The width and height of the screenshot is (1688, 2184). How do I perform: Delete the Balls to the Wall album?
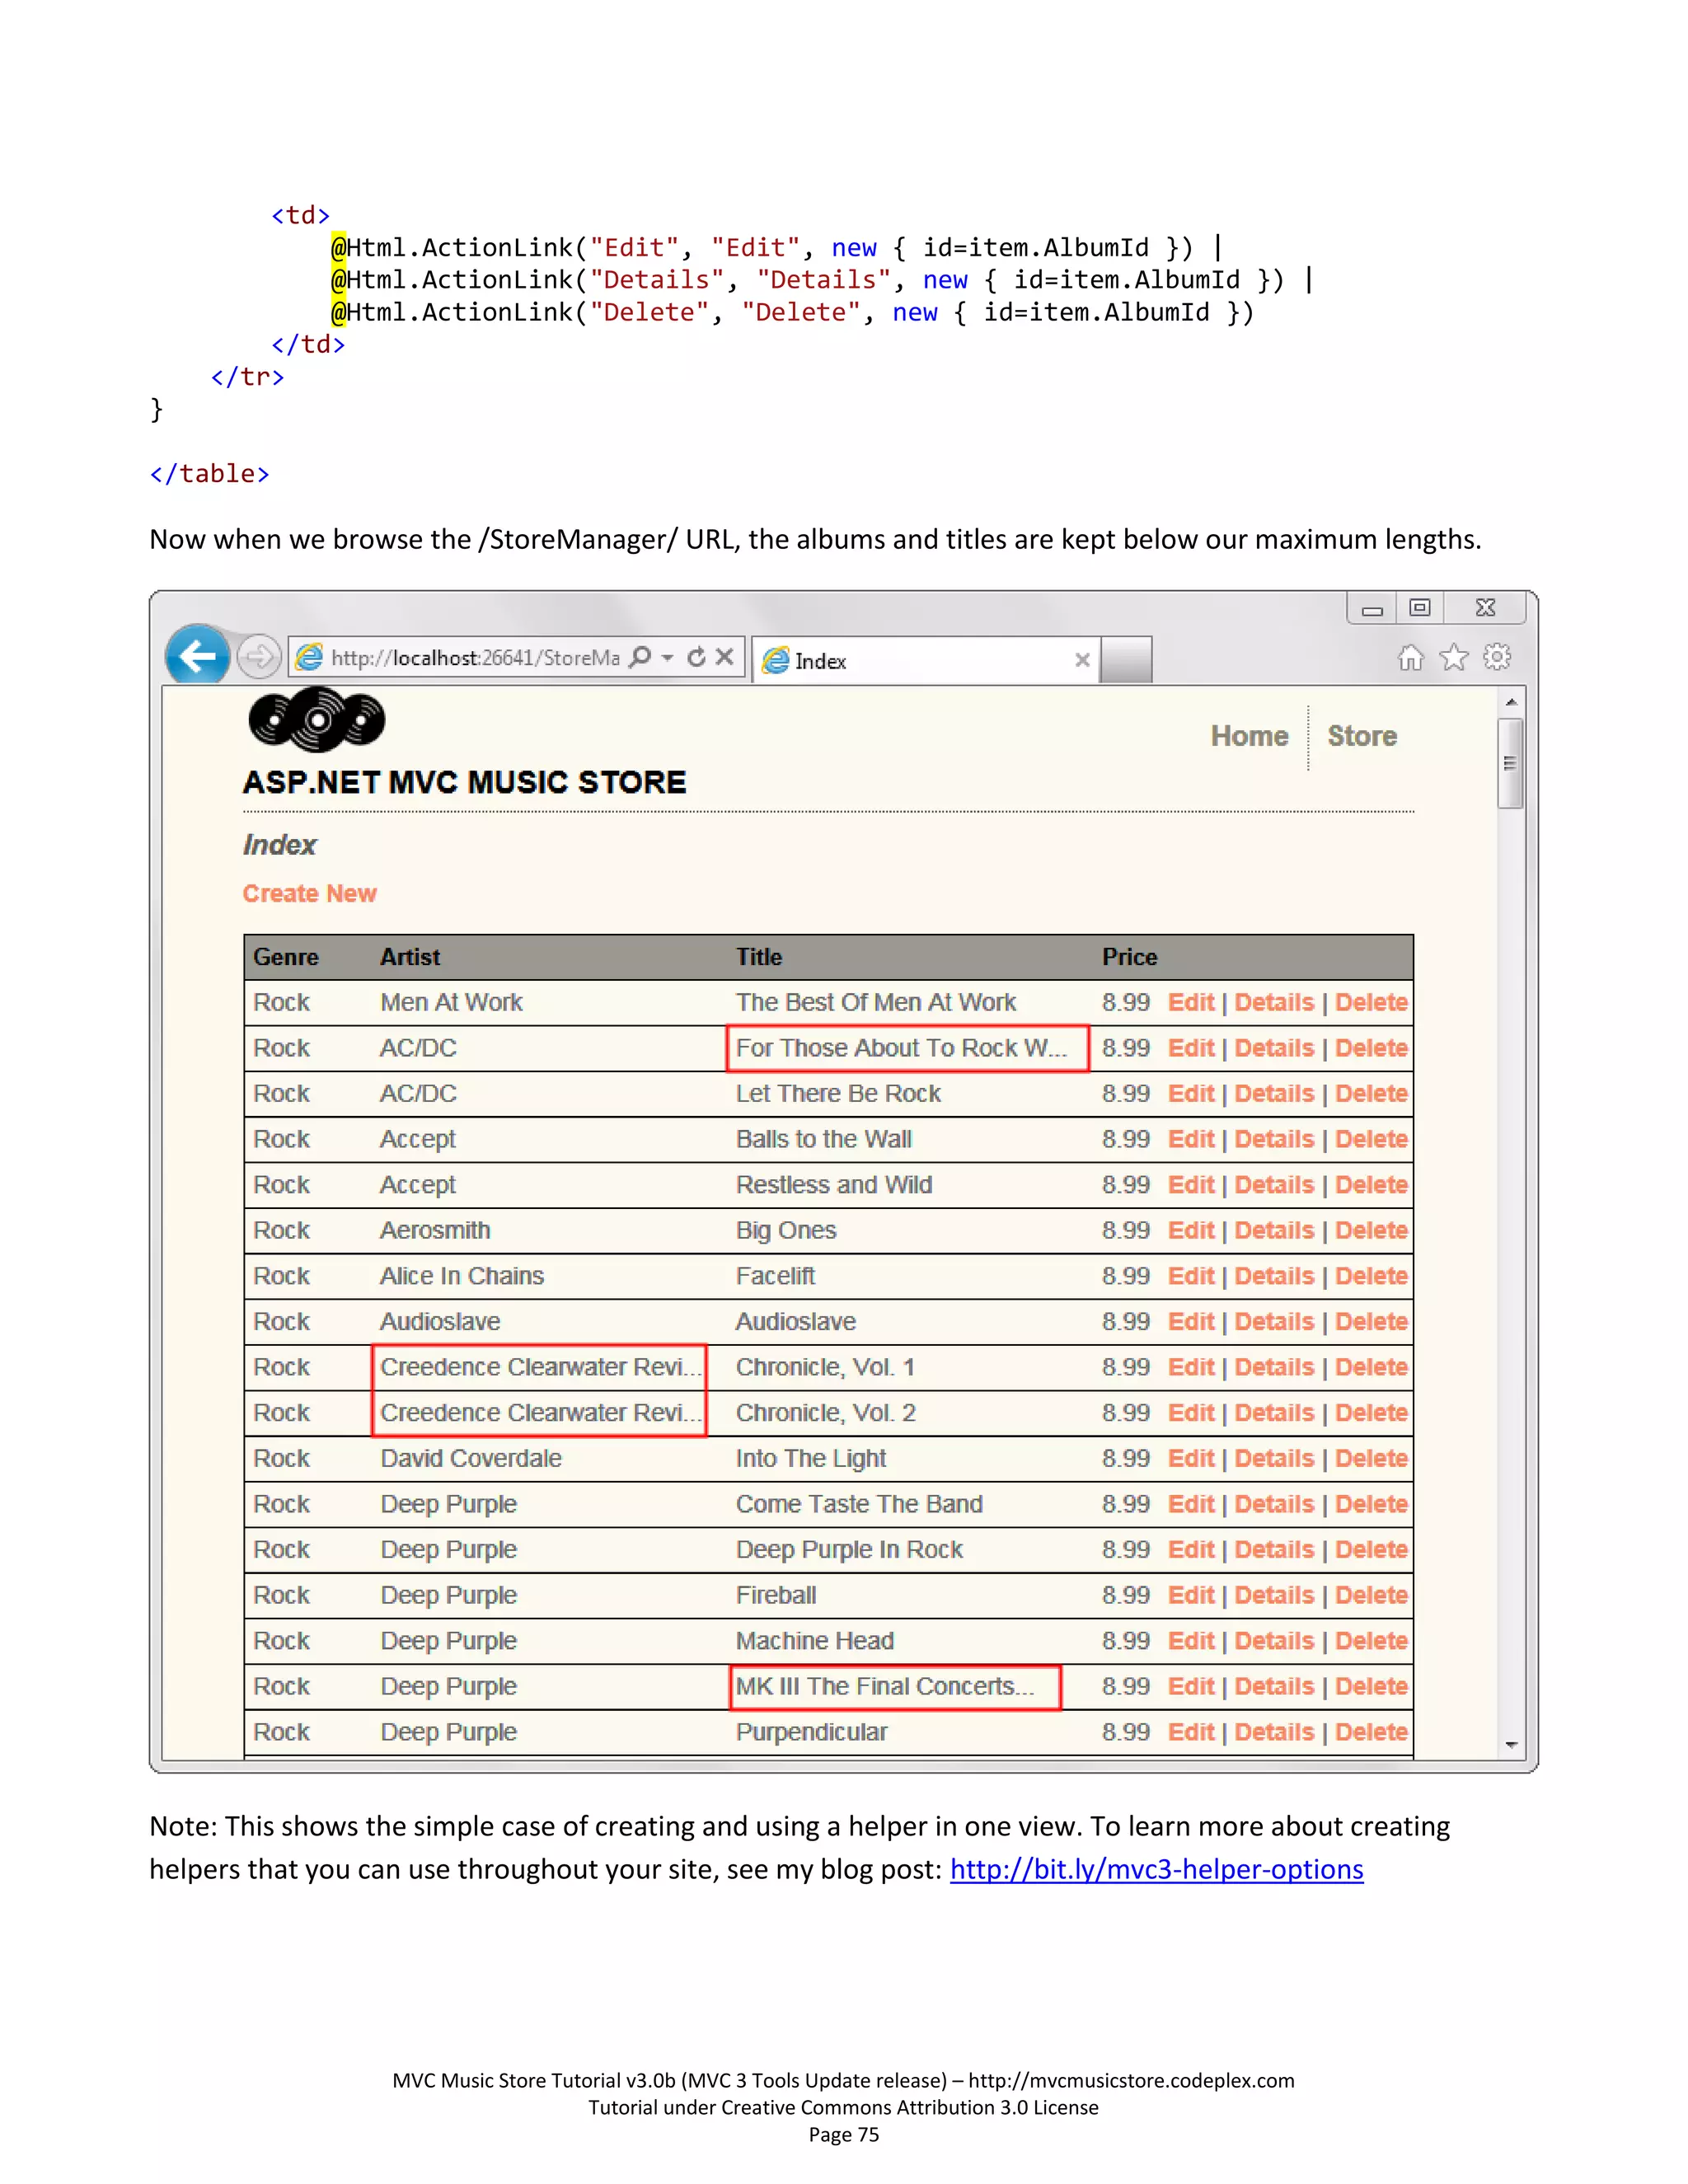coord(1371,1140)
